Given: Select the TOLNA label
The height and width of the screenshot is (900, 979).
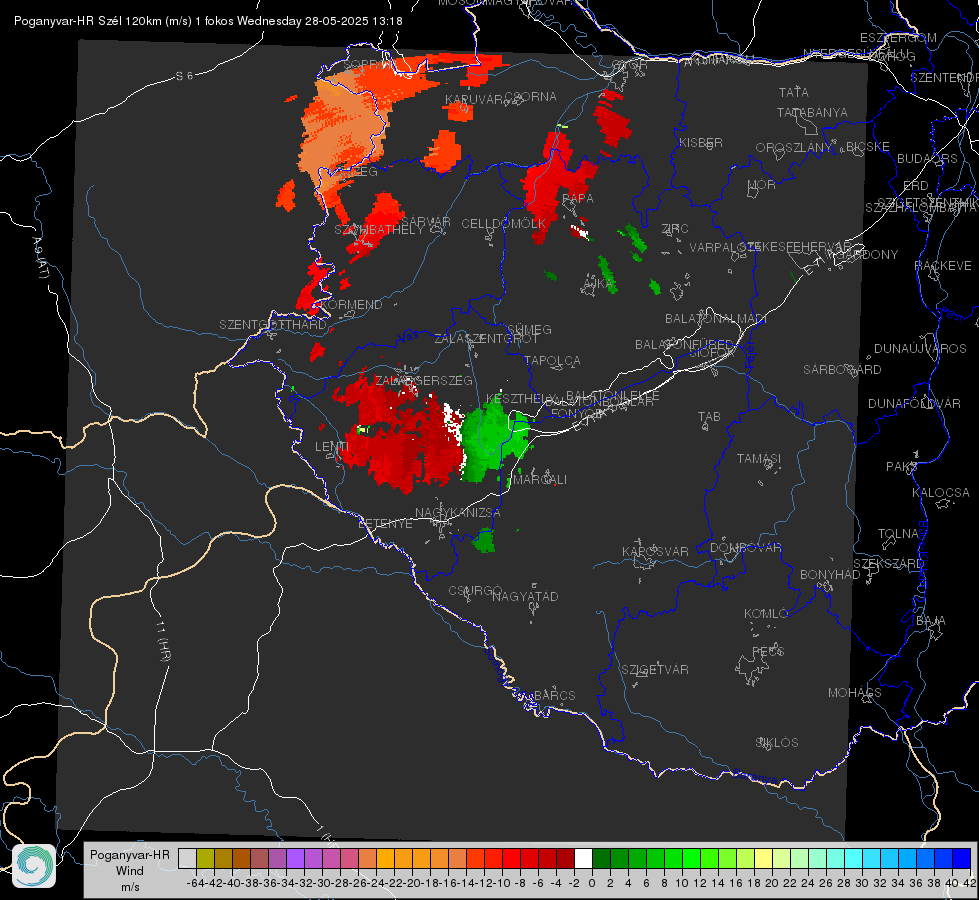Looking at the screenshot, I should pyautogui.click(x=898, y=534).
